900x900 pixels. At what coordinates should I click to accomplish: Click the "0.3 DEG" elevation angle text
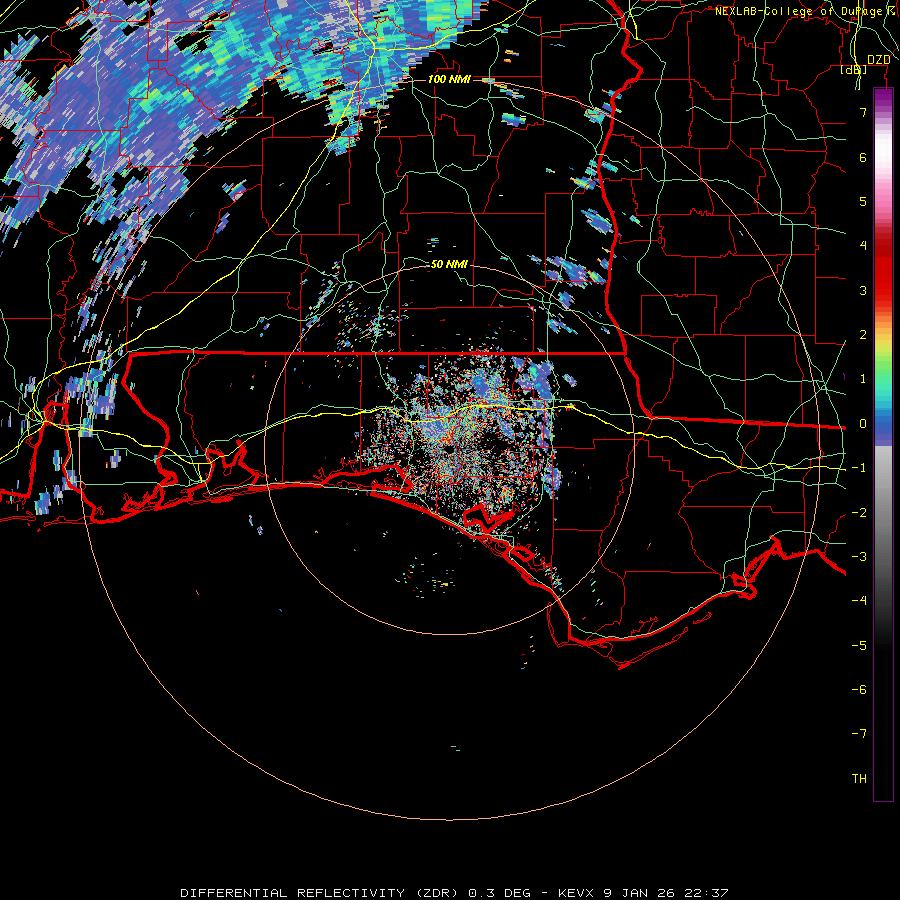[500, 893]
